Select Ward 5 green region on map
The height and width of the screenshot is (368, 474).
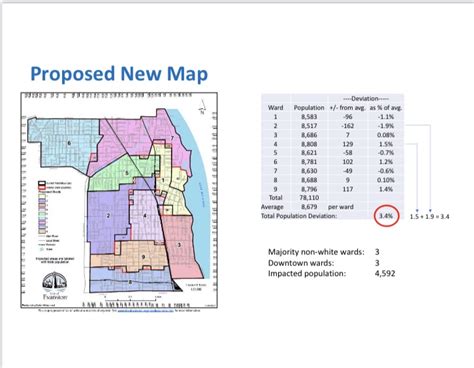point(123,173)
